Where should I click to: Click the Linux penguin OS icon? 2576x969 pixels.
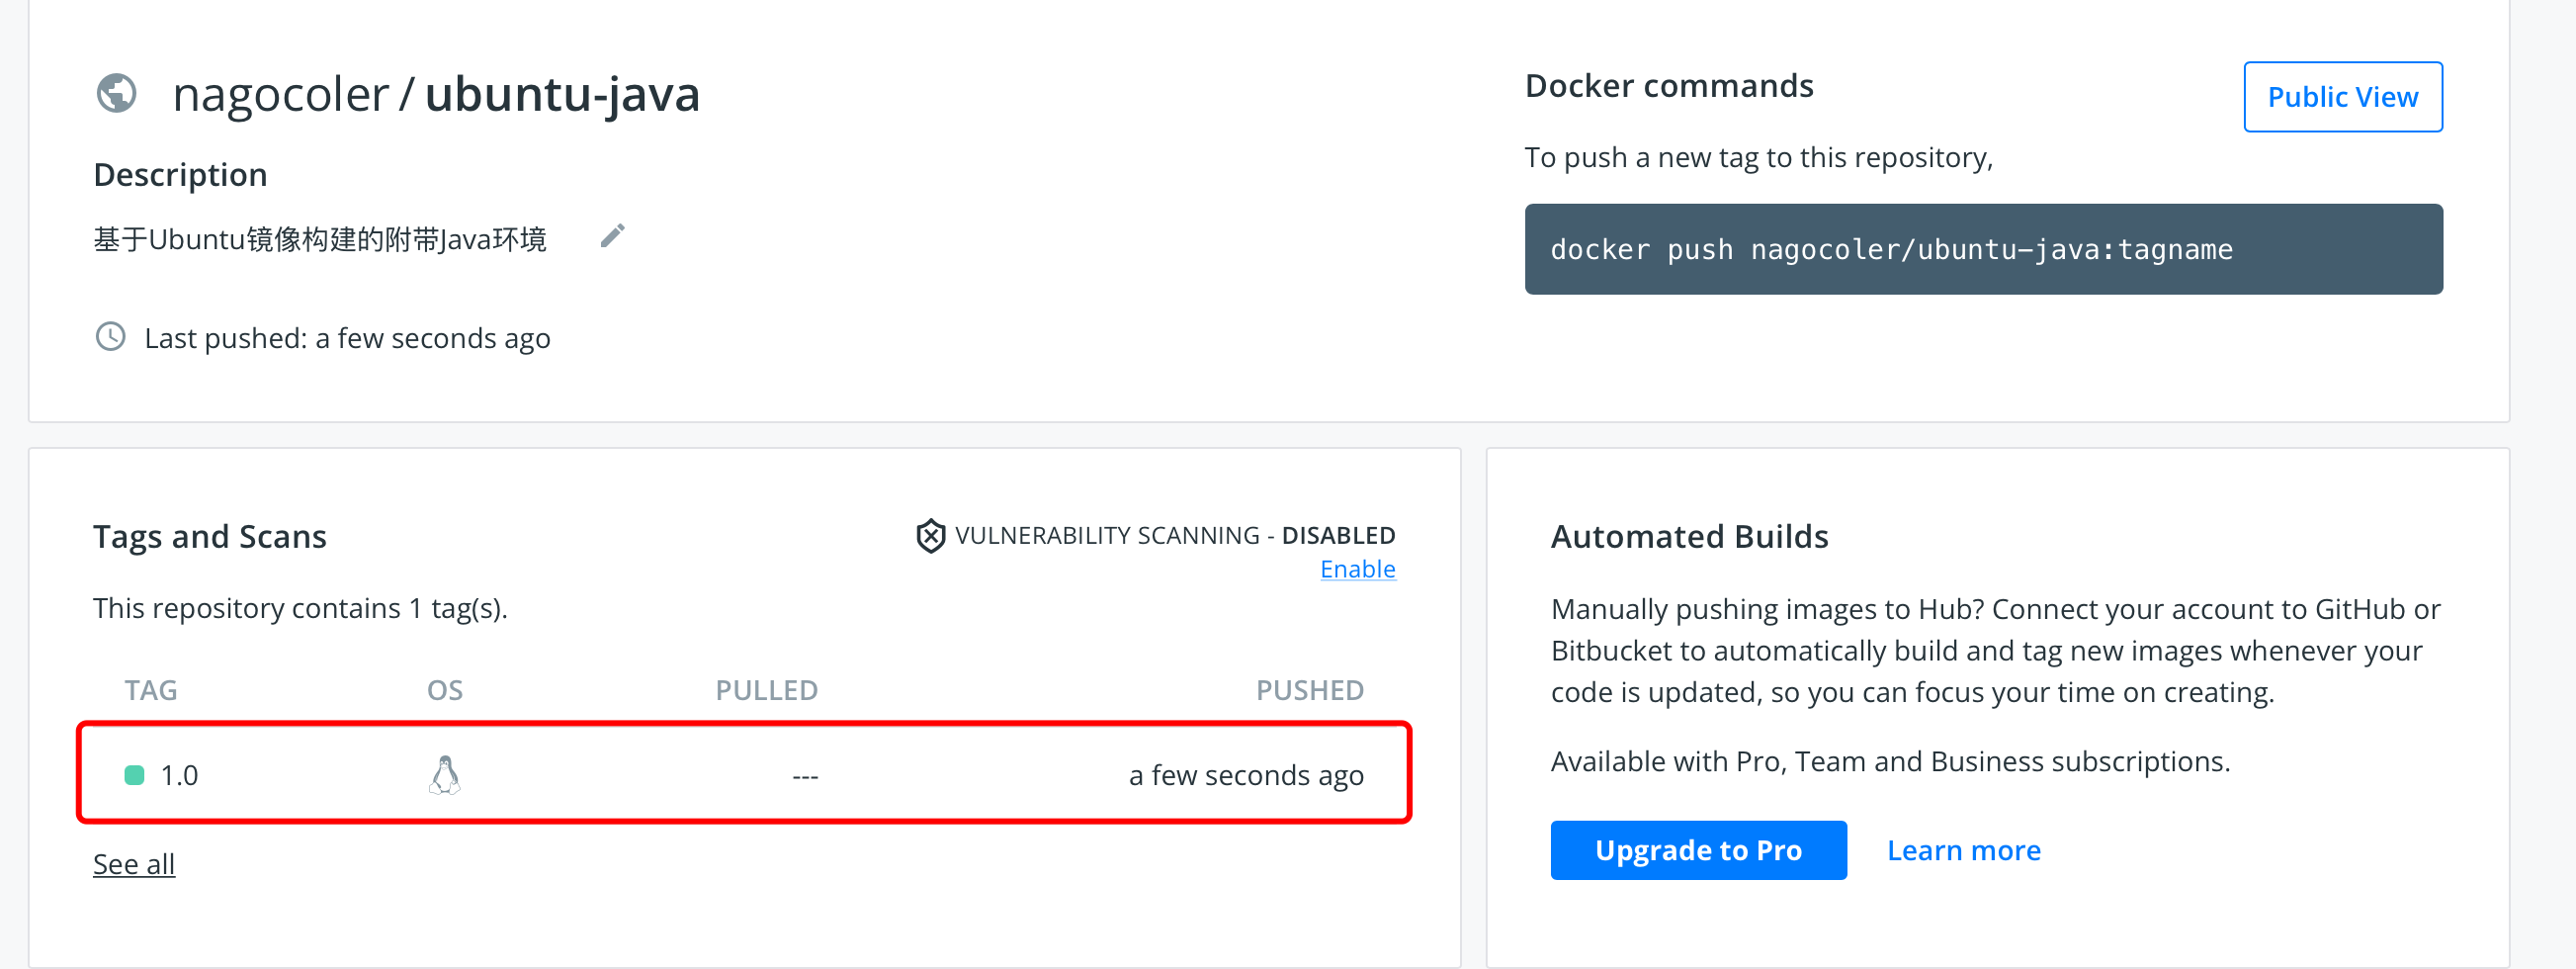(445, 775)
